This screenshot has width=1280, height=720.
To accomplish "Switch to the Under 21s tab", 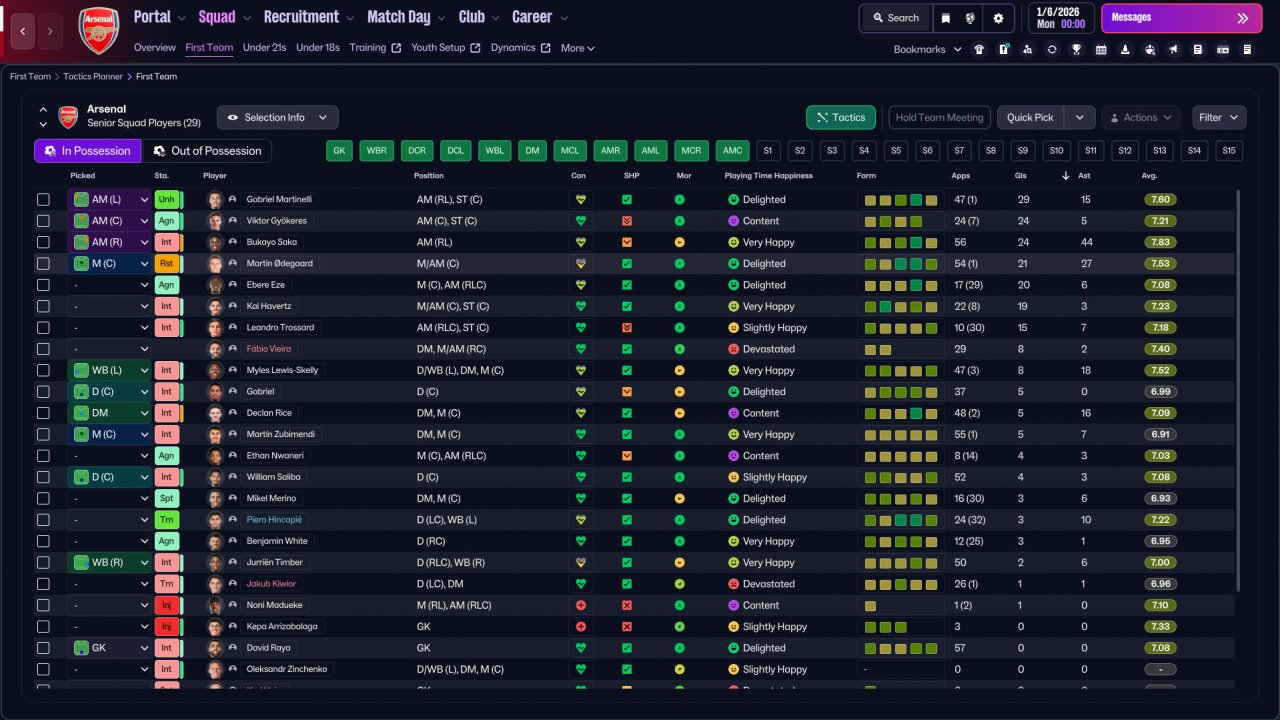I will click(x=264, y=48).
